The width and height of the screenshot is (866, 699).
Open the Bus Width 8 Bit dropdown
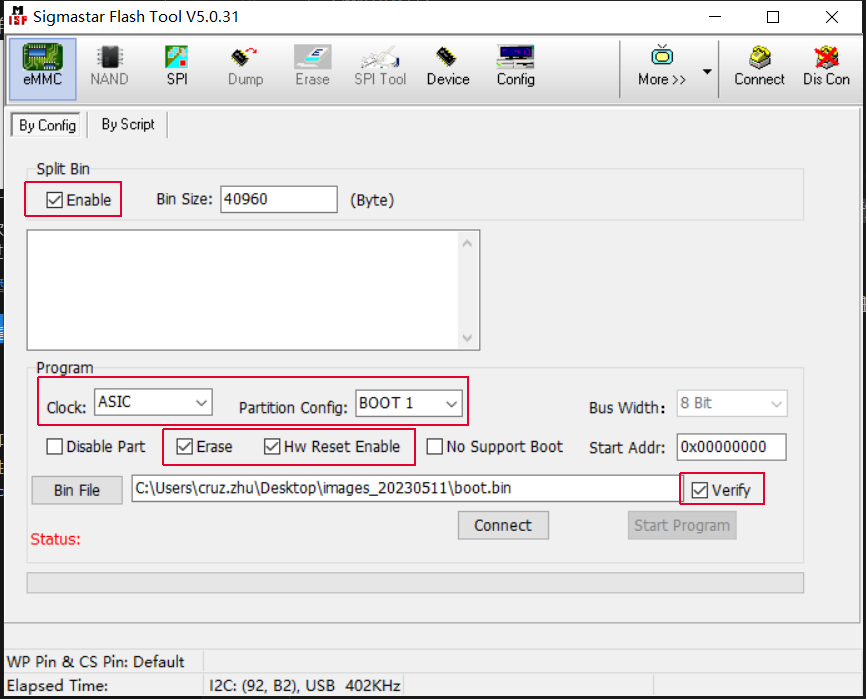click(x=732, y=404)
